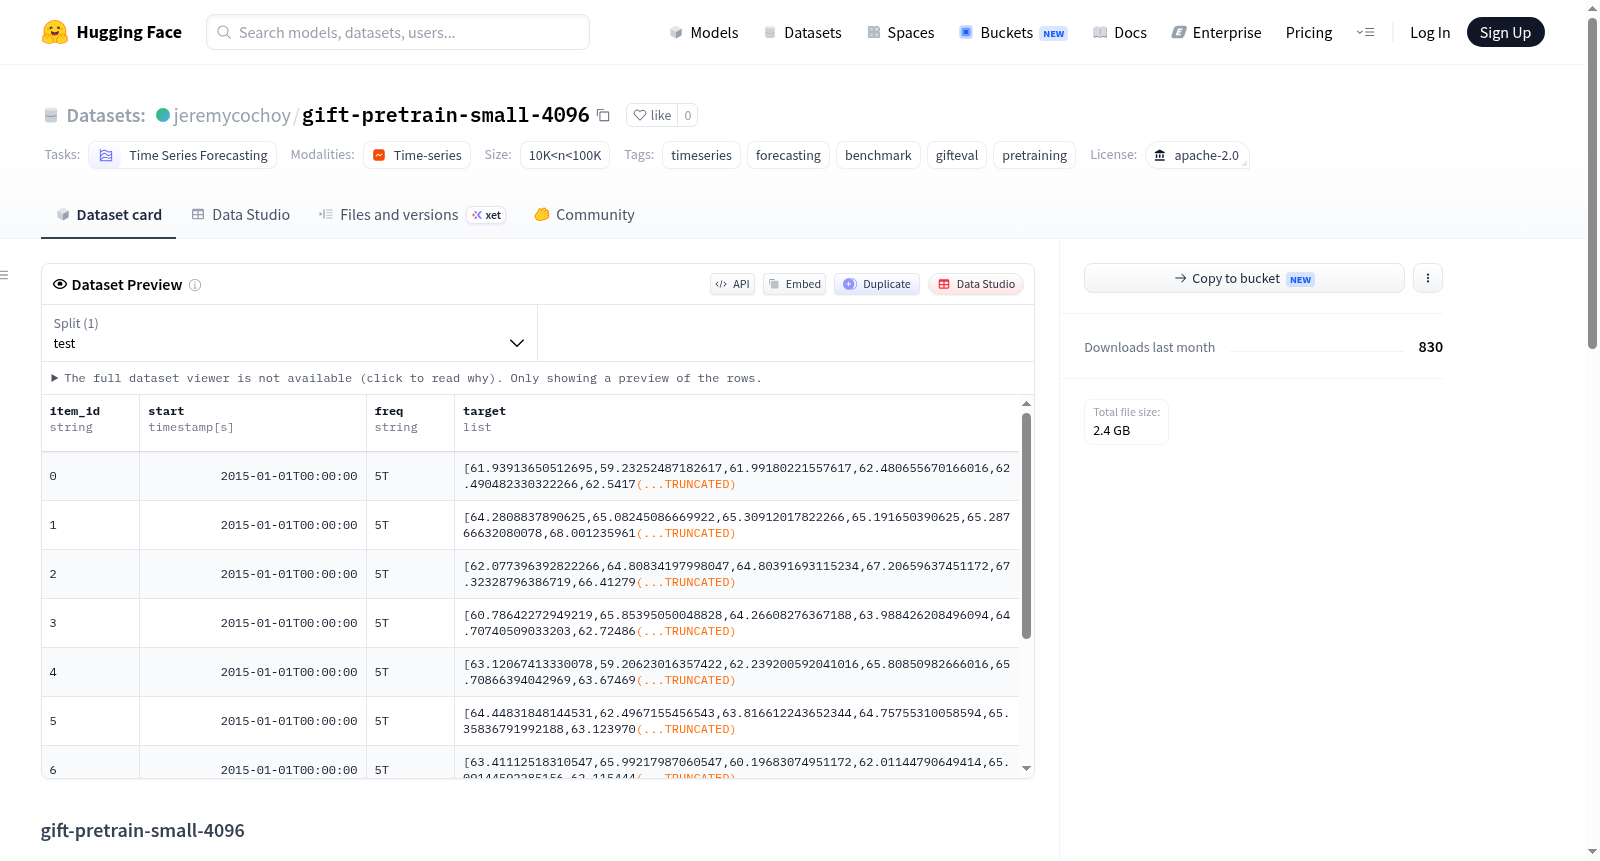Click the pretraining tag

coord(1034,155)
